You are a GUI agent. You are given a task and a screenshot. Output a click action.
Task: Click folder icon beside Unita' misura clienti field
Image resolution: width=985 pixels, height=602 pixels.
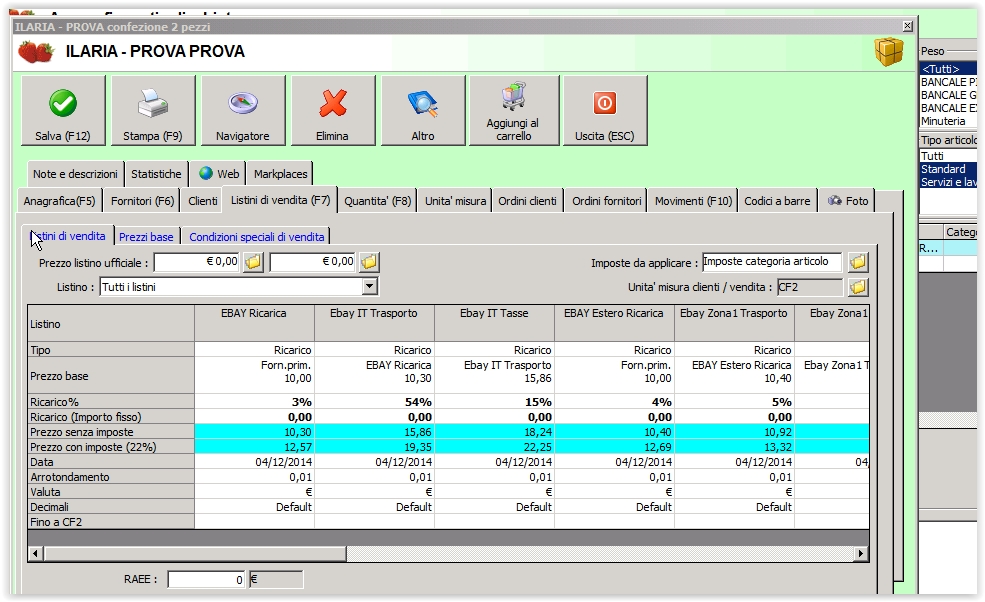pyautogui.click(x=858, y=288)
